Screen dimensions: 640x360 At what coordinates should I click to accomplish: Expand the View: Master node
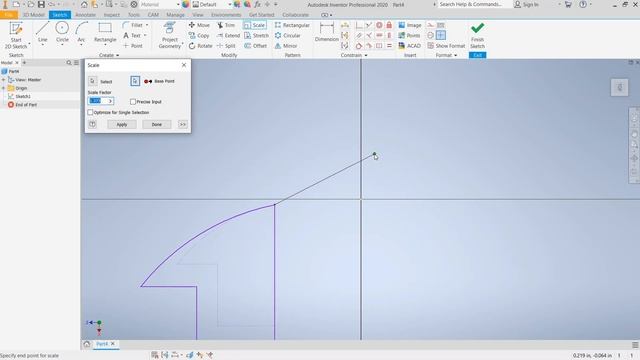4,80
